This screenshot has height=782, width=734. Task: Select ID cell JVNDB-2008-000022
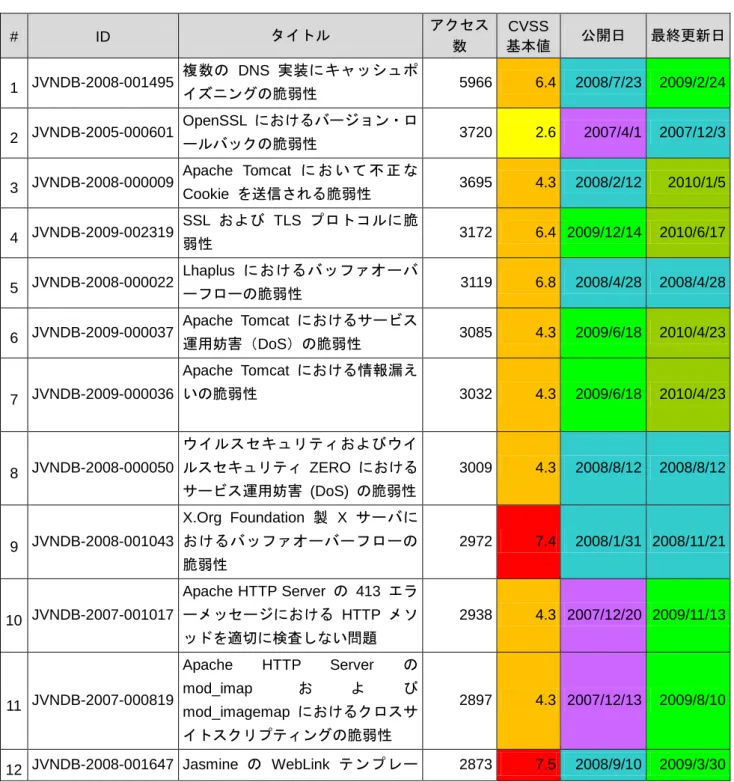[x=103, y=282]
